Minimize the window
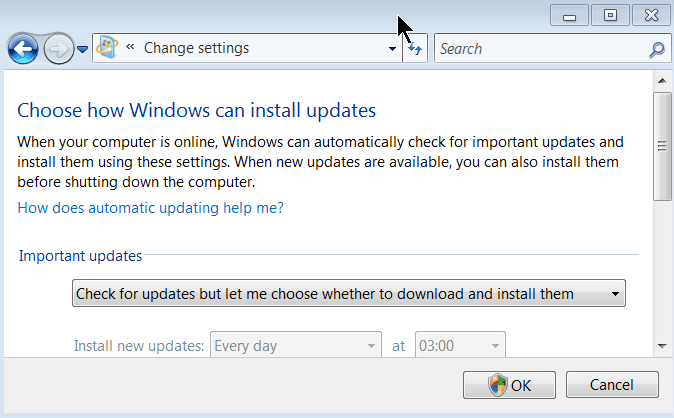Screen dimensions: 674x418 click(569, 15)
